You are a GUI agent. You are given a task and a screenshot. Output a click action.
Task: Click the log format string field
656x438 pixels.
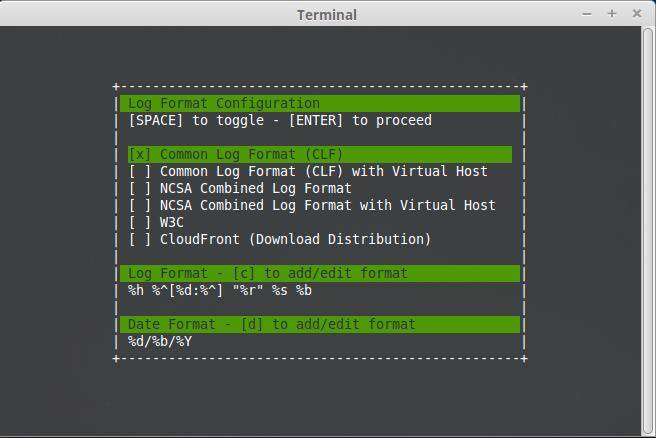(x=220, y=291)
